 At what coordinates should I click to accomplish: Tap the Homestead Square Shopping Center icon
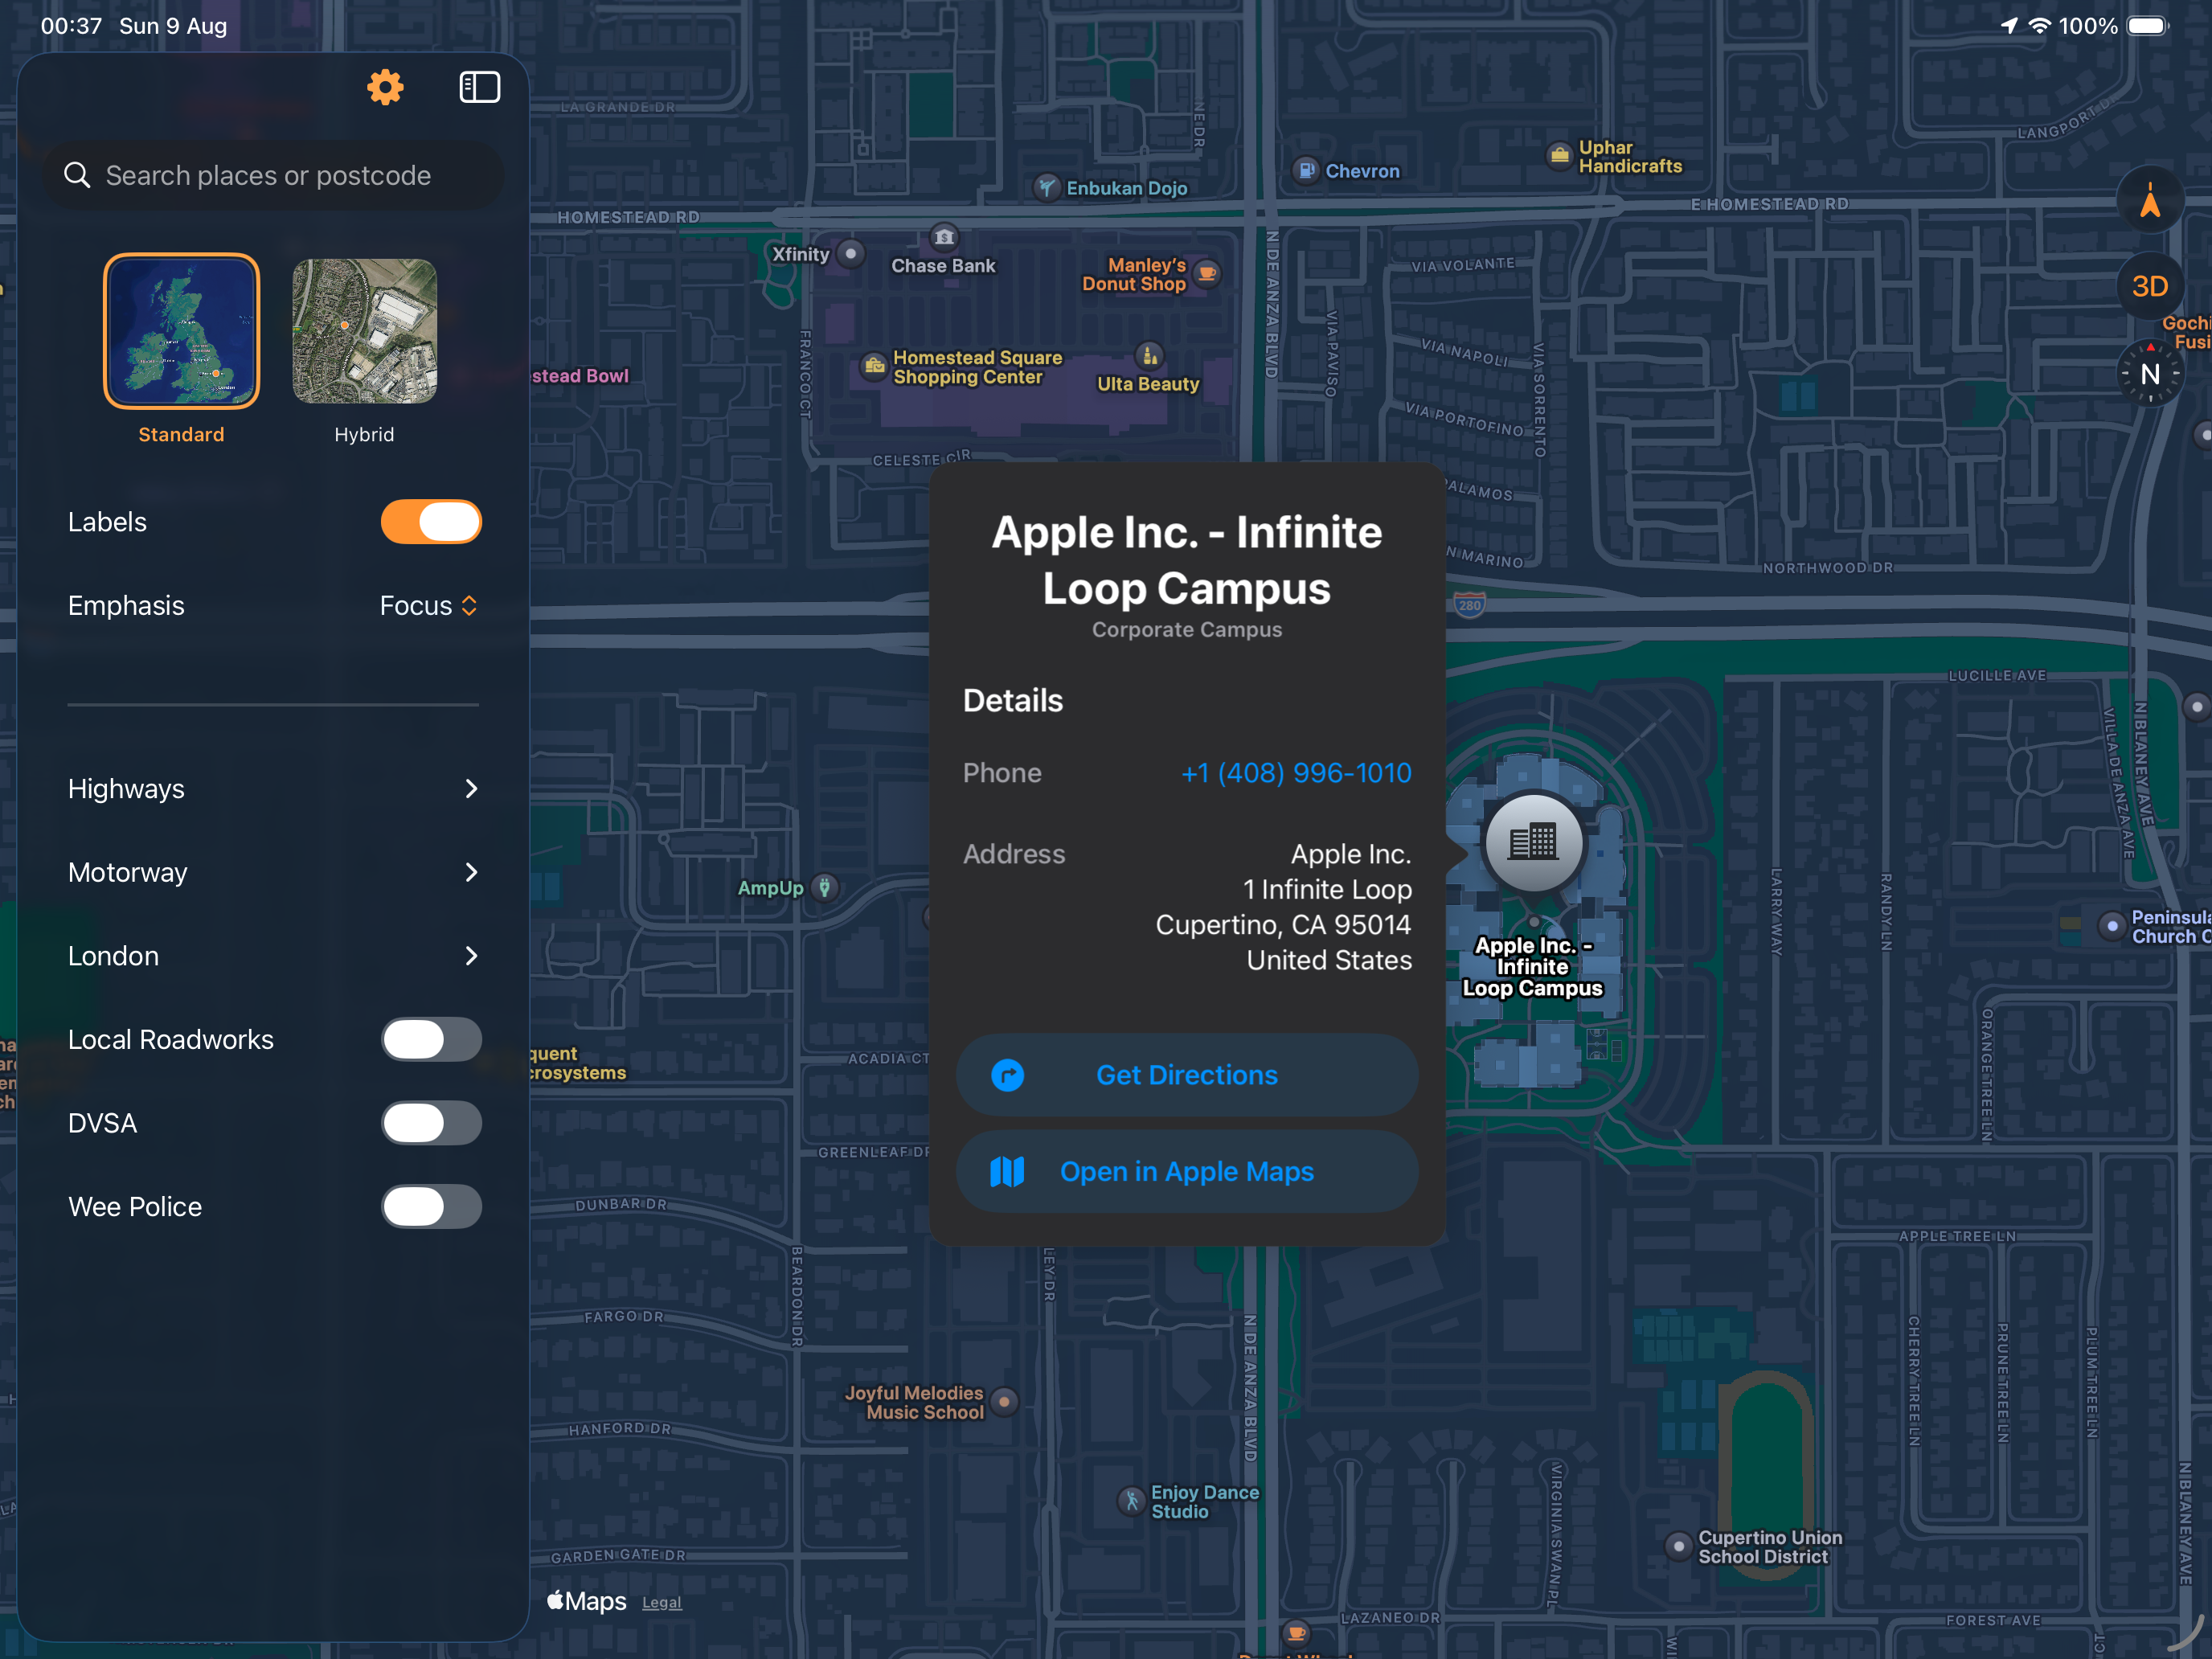point(875,366)
